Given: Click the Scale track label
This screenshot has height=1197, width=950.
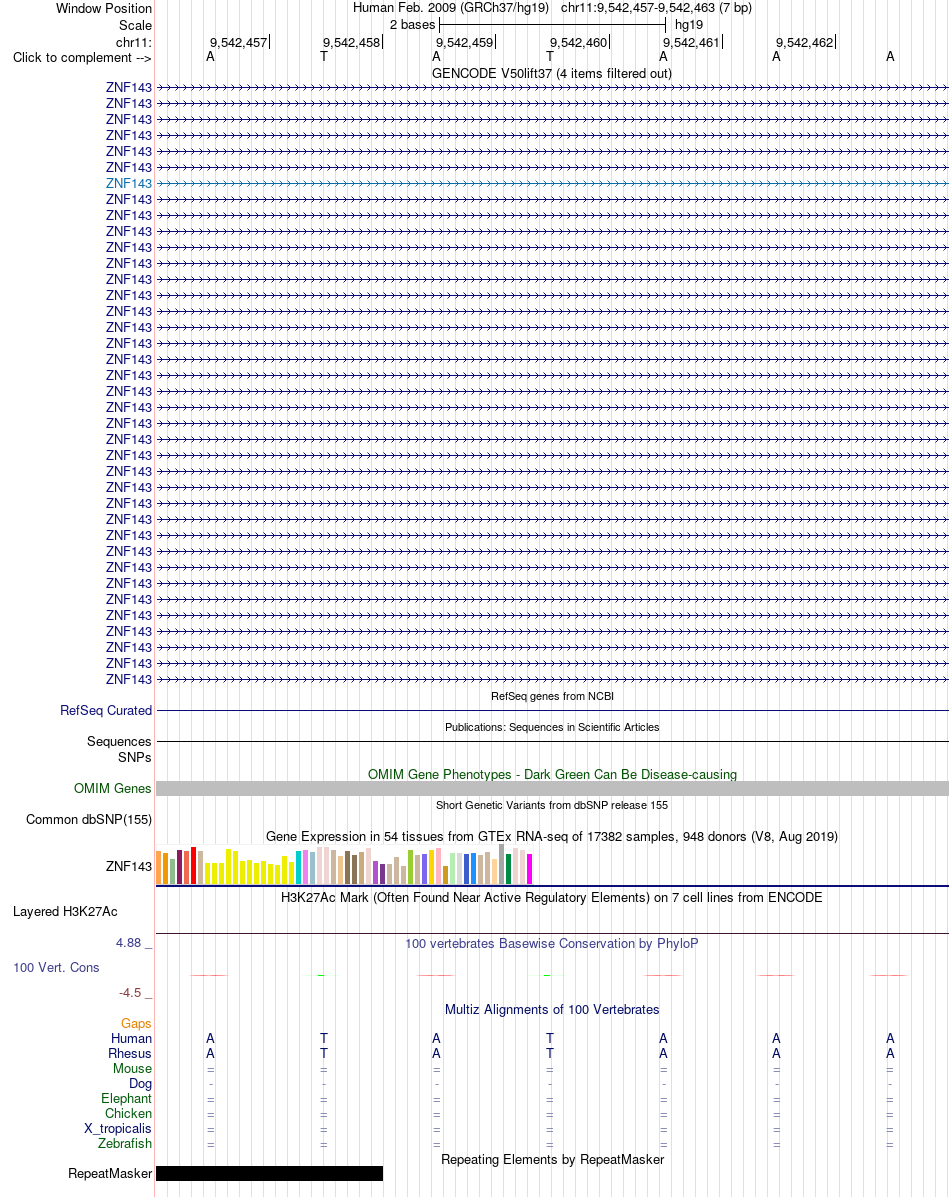Looking at the screenshot, I should (x=135, y=25).
